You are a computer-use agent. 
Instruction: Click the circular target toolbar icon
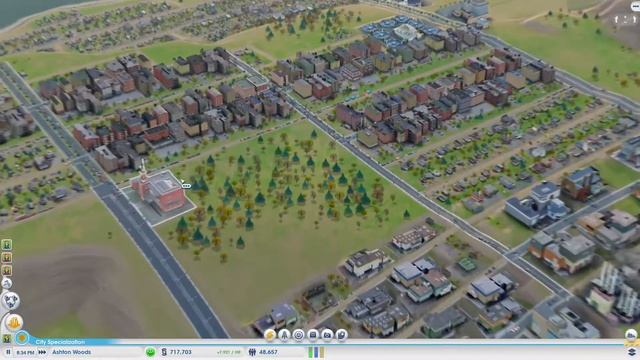click(299, 335)
